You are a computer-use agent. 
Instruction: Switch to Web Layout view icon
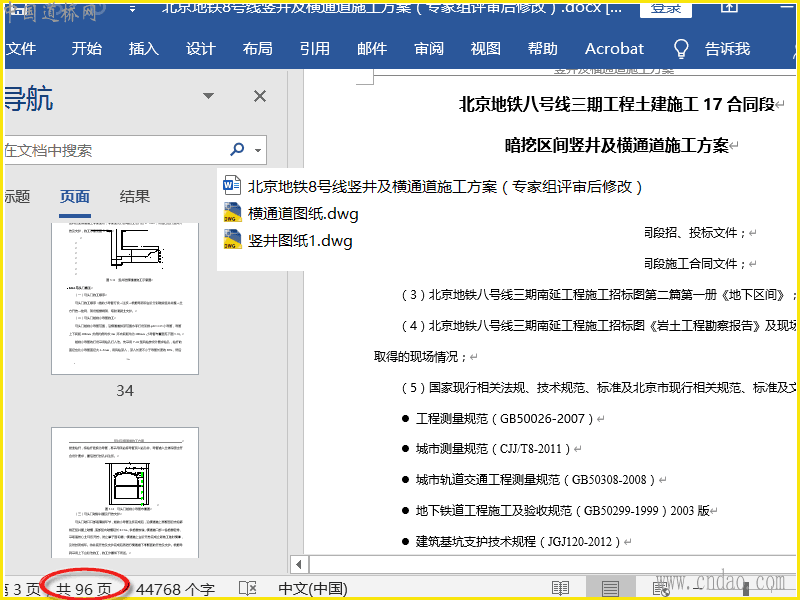pos(661,588)
